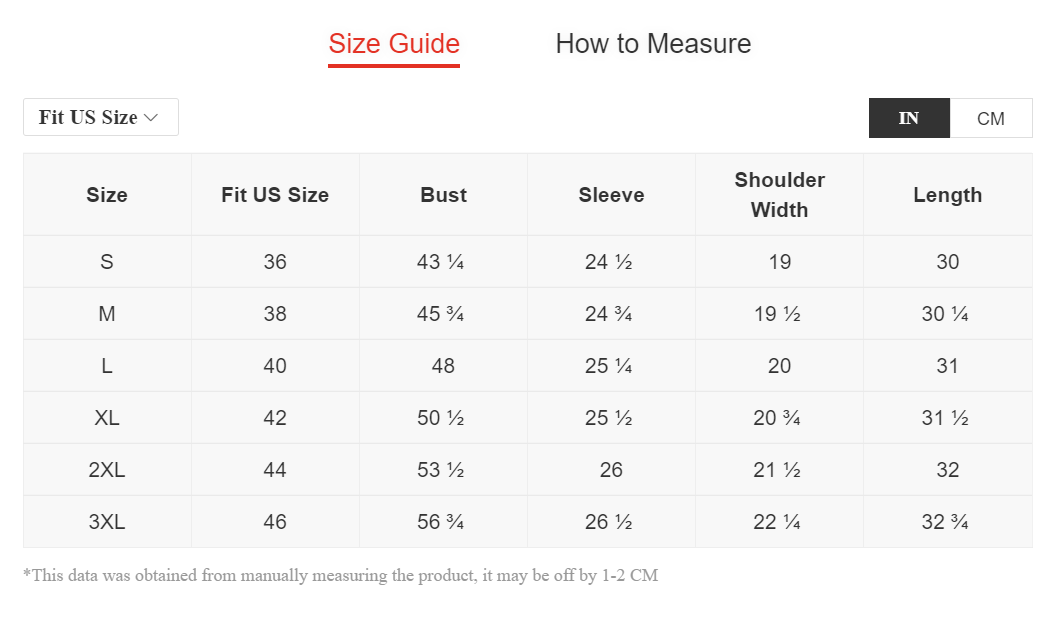
Task: Open the Fit US Size dropdown
Action: point(101,117)
